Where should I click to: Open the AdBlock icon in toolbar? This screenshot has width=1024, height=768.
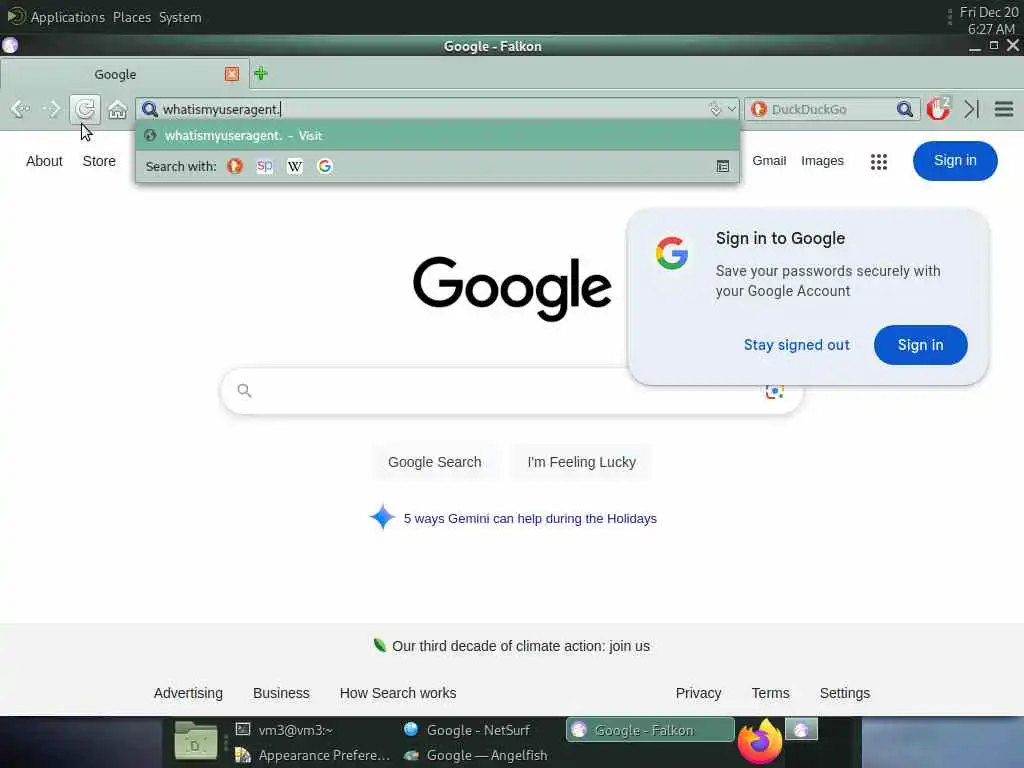pos(938,108)
